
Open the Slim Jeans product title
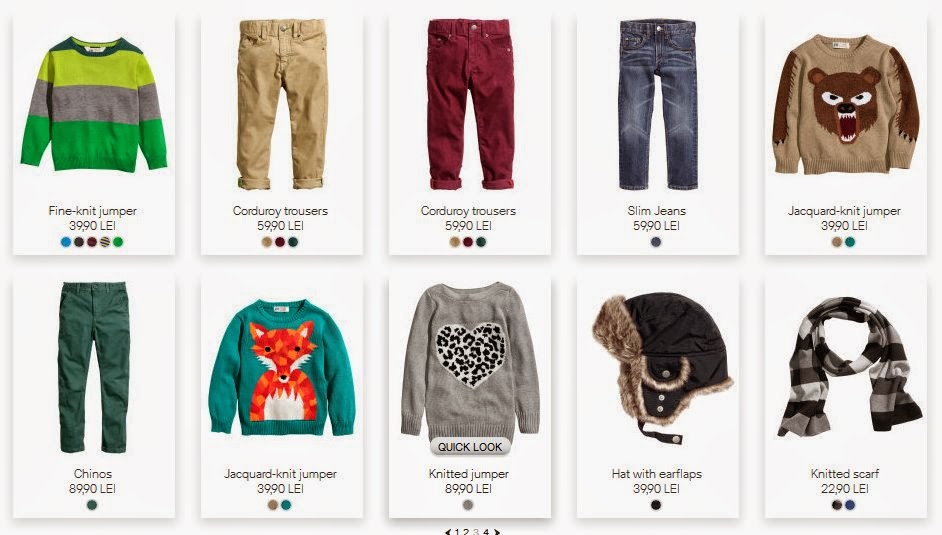coord(657,211)
